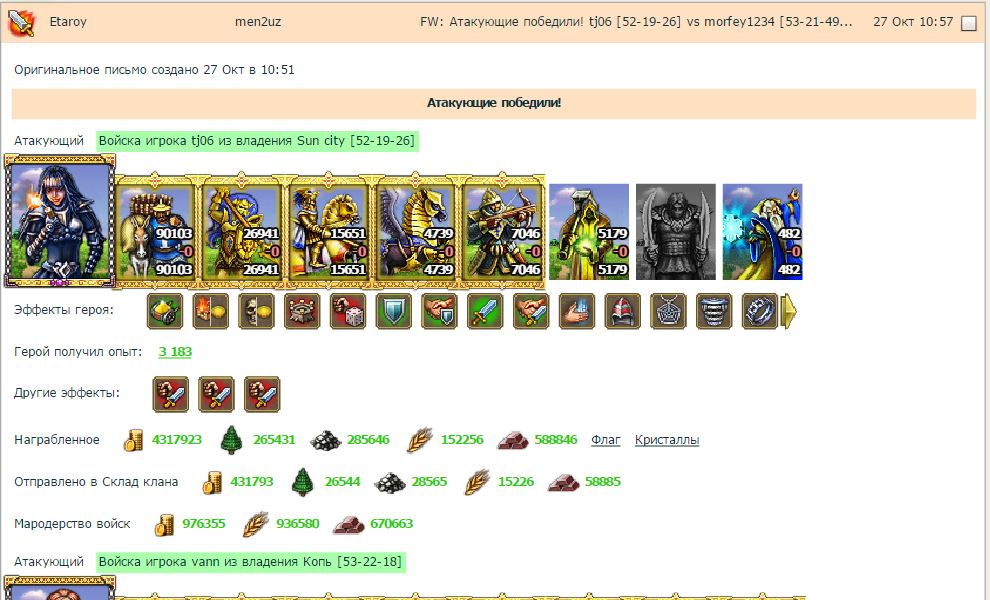Click the sword battle report icon
The width and height of the screenshot is (990, 600).
point(21,23)
